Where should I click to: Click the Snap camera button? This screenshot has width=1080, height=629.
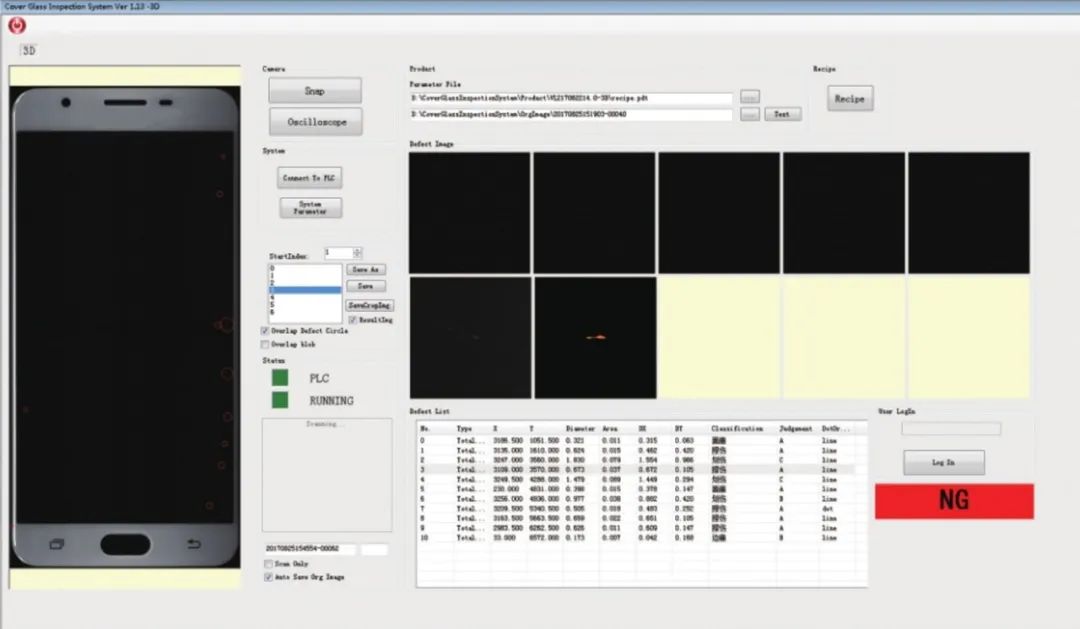(x=315, y=91)
